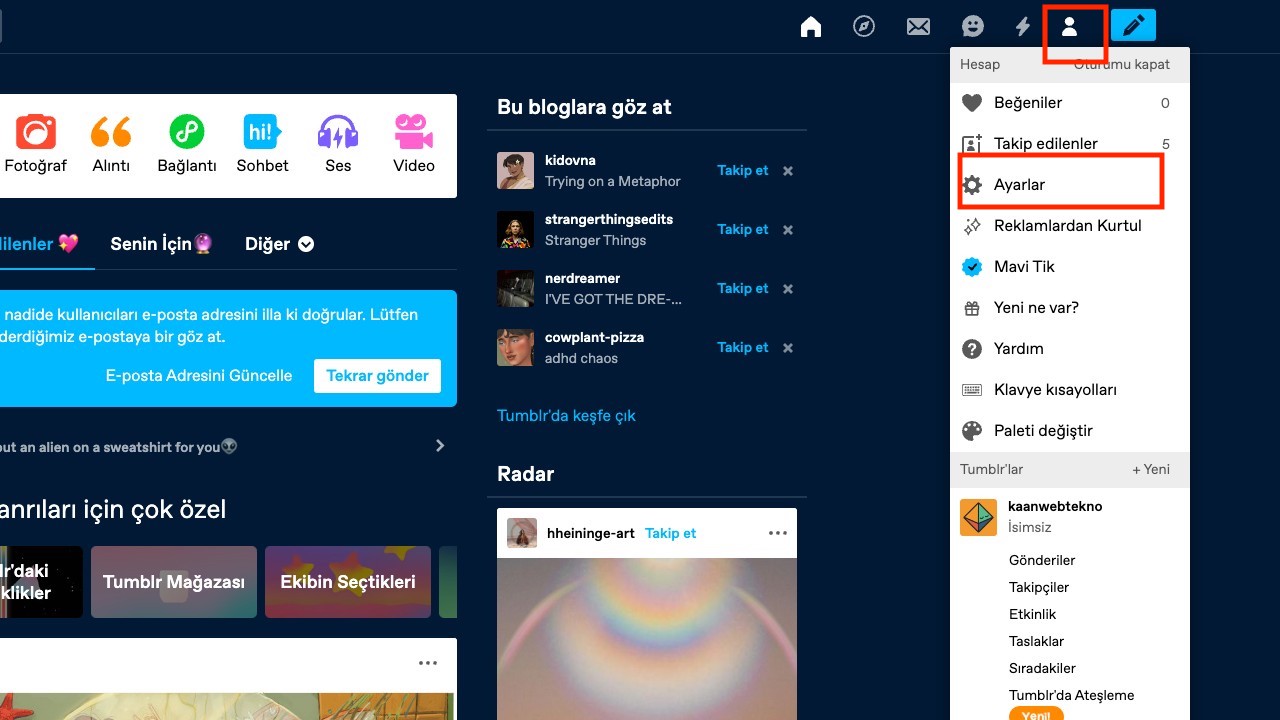Viewport: 1280px width, 720px height.
Task: Open Beğeniler in the account menu
Action: point(1070,103)
